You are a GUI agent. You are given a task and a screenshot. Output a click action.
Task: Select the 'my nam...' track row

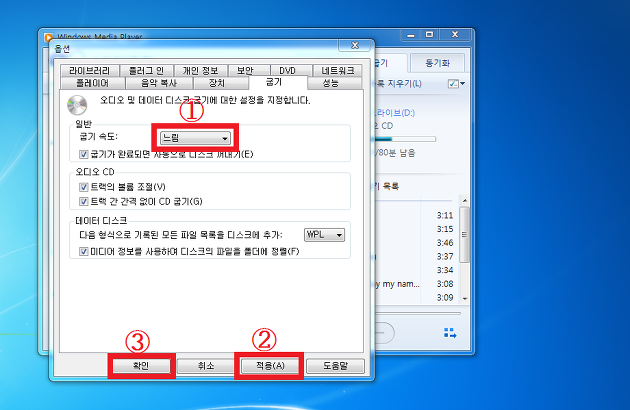point(416,284)
